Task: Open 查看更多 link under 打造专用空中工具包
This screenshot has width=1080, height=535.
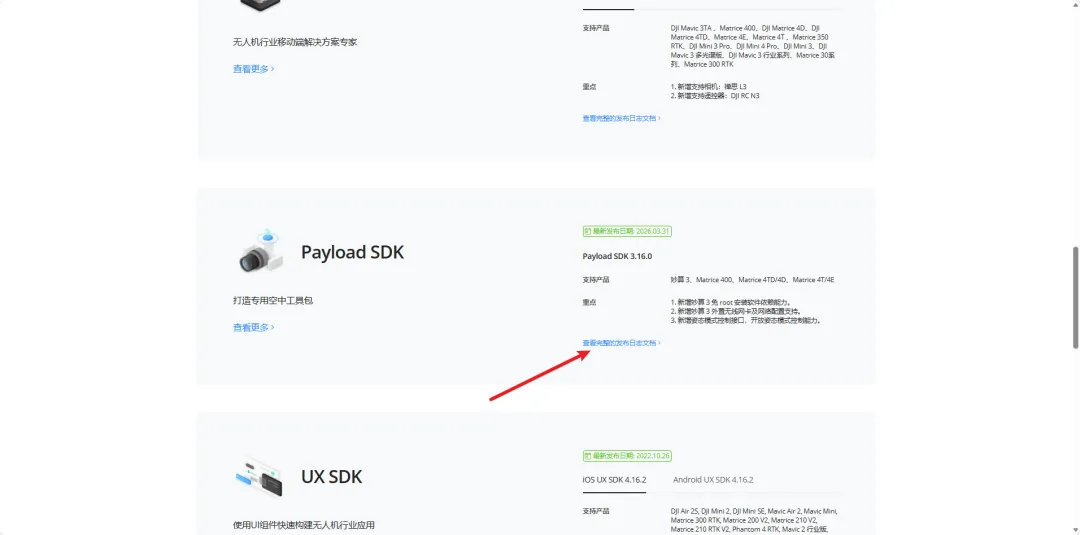Action: pyautogui.click(x=253, y=327)
